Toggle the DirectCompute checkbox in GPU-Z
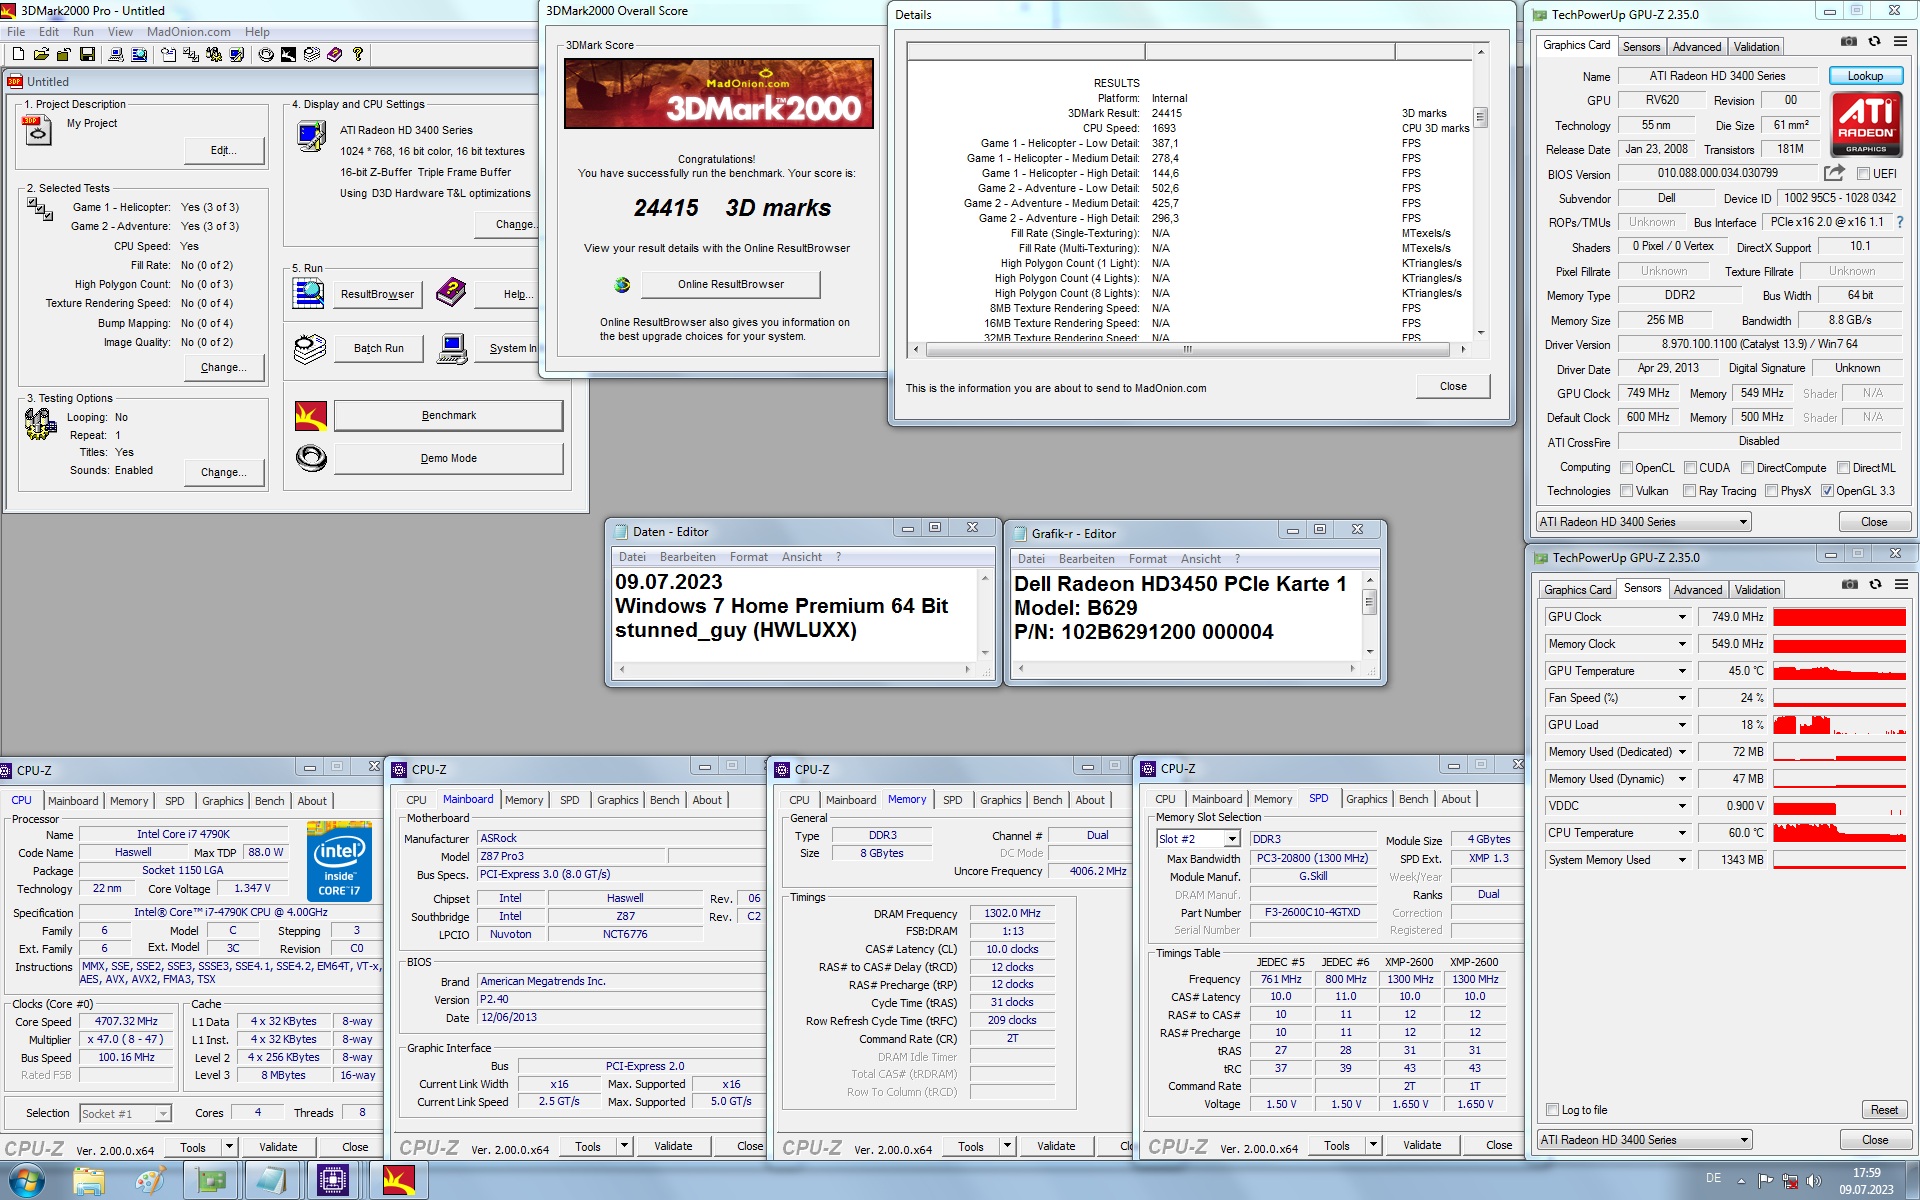This screenshot has width=1920, height=1200. click(1748, 468)
